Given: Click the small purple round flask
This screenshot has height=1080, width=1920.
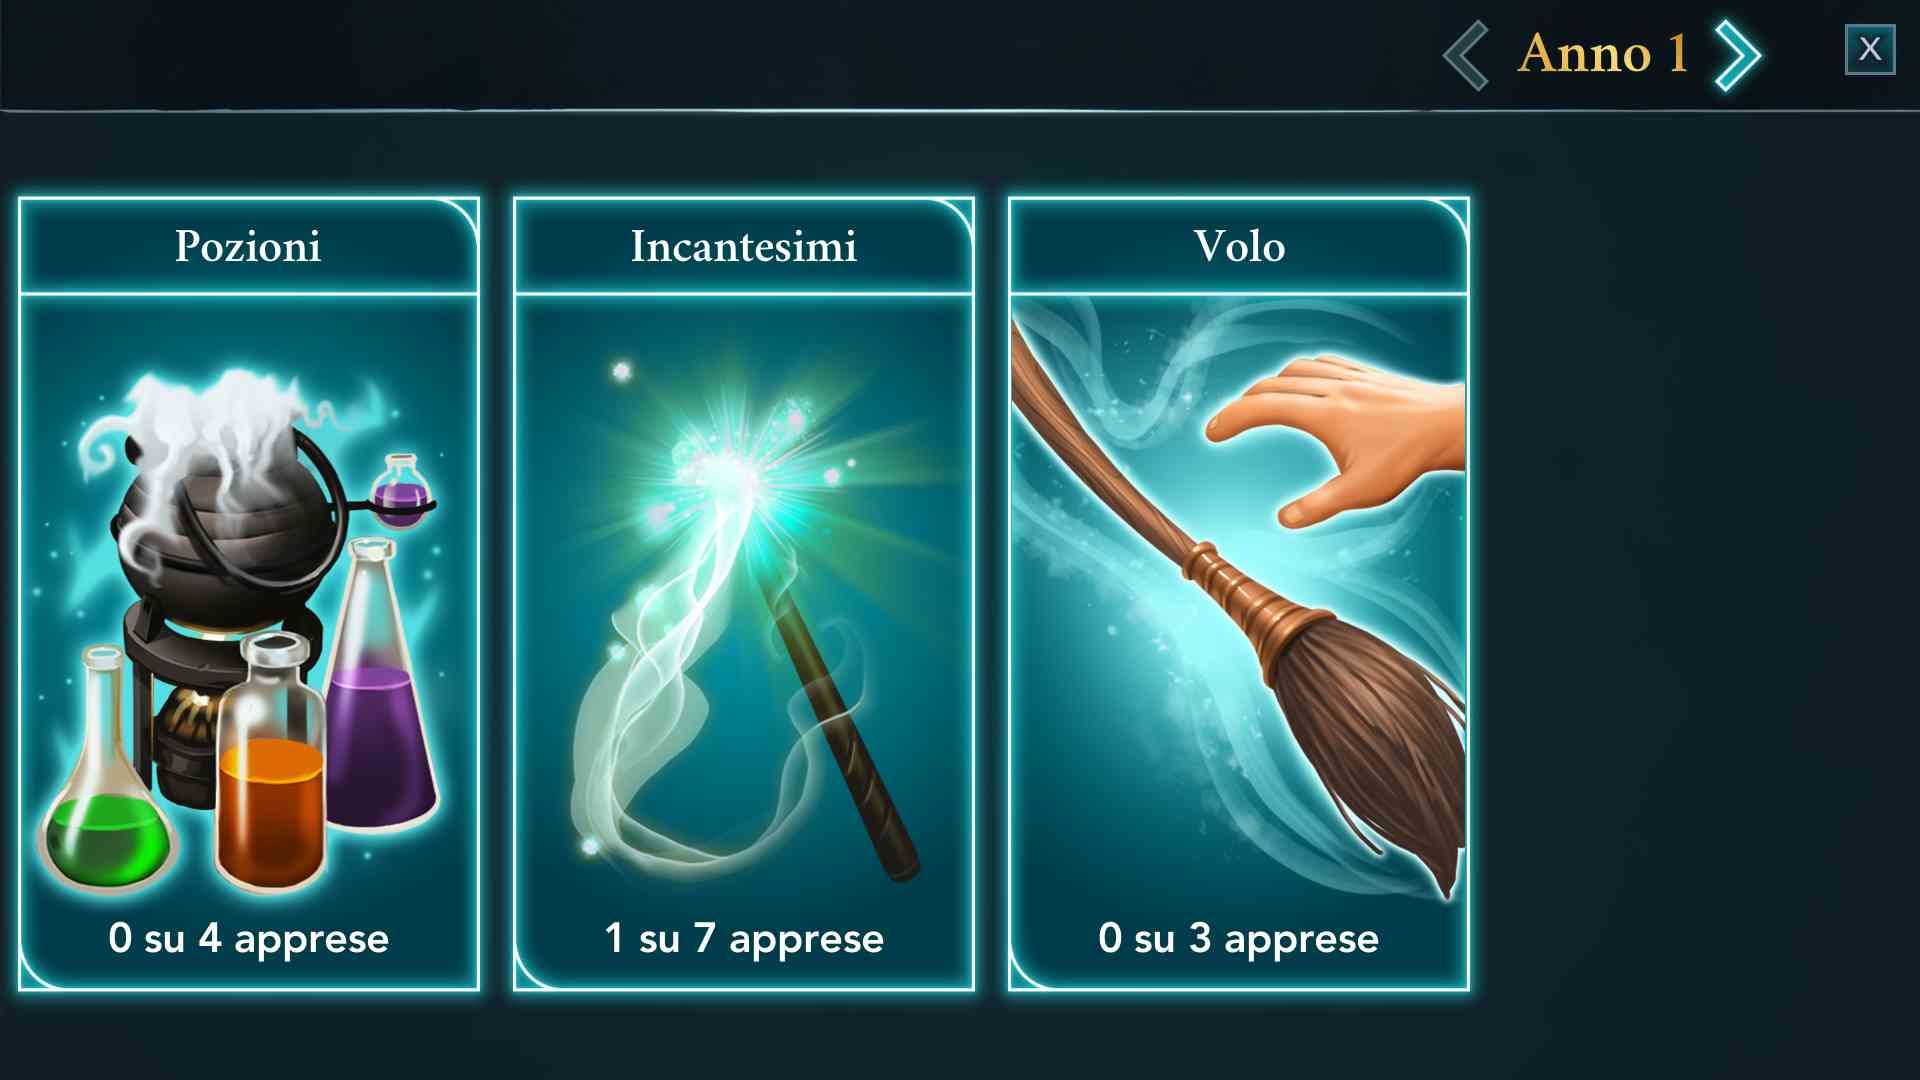Looking at the screenshot, I should pyautogui.click(x=401, y=492).
